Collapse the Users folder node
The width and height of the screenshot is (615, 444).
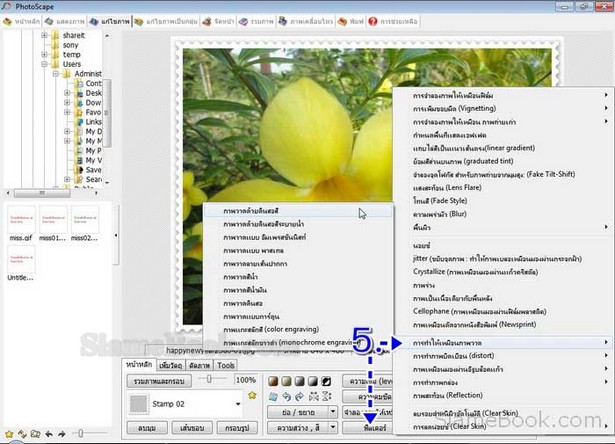coord(44,64)
